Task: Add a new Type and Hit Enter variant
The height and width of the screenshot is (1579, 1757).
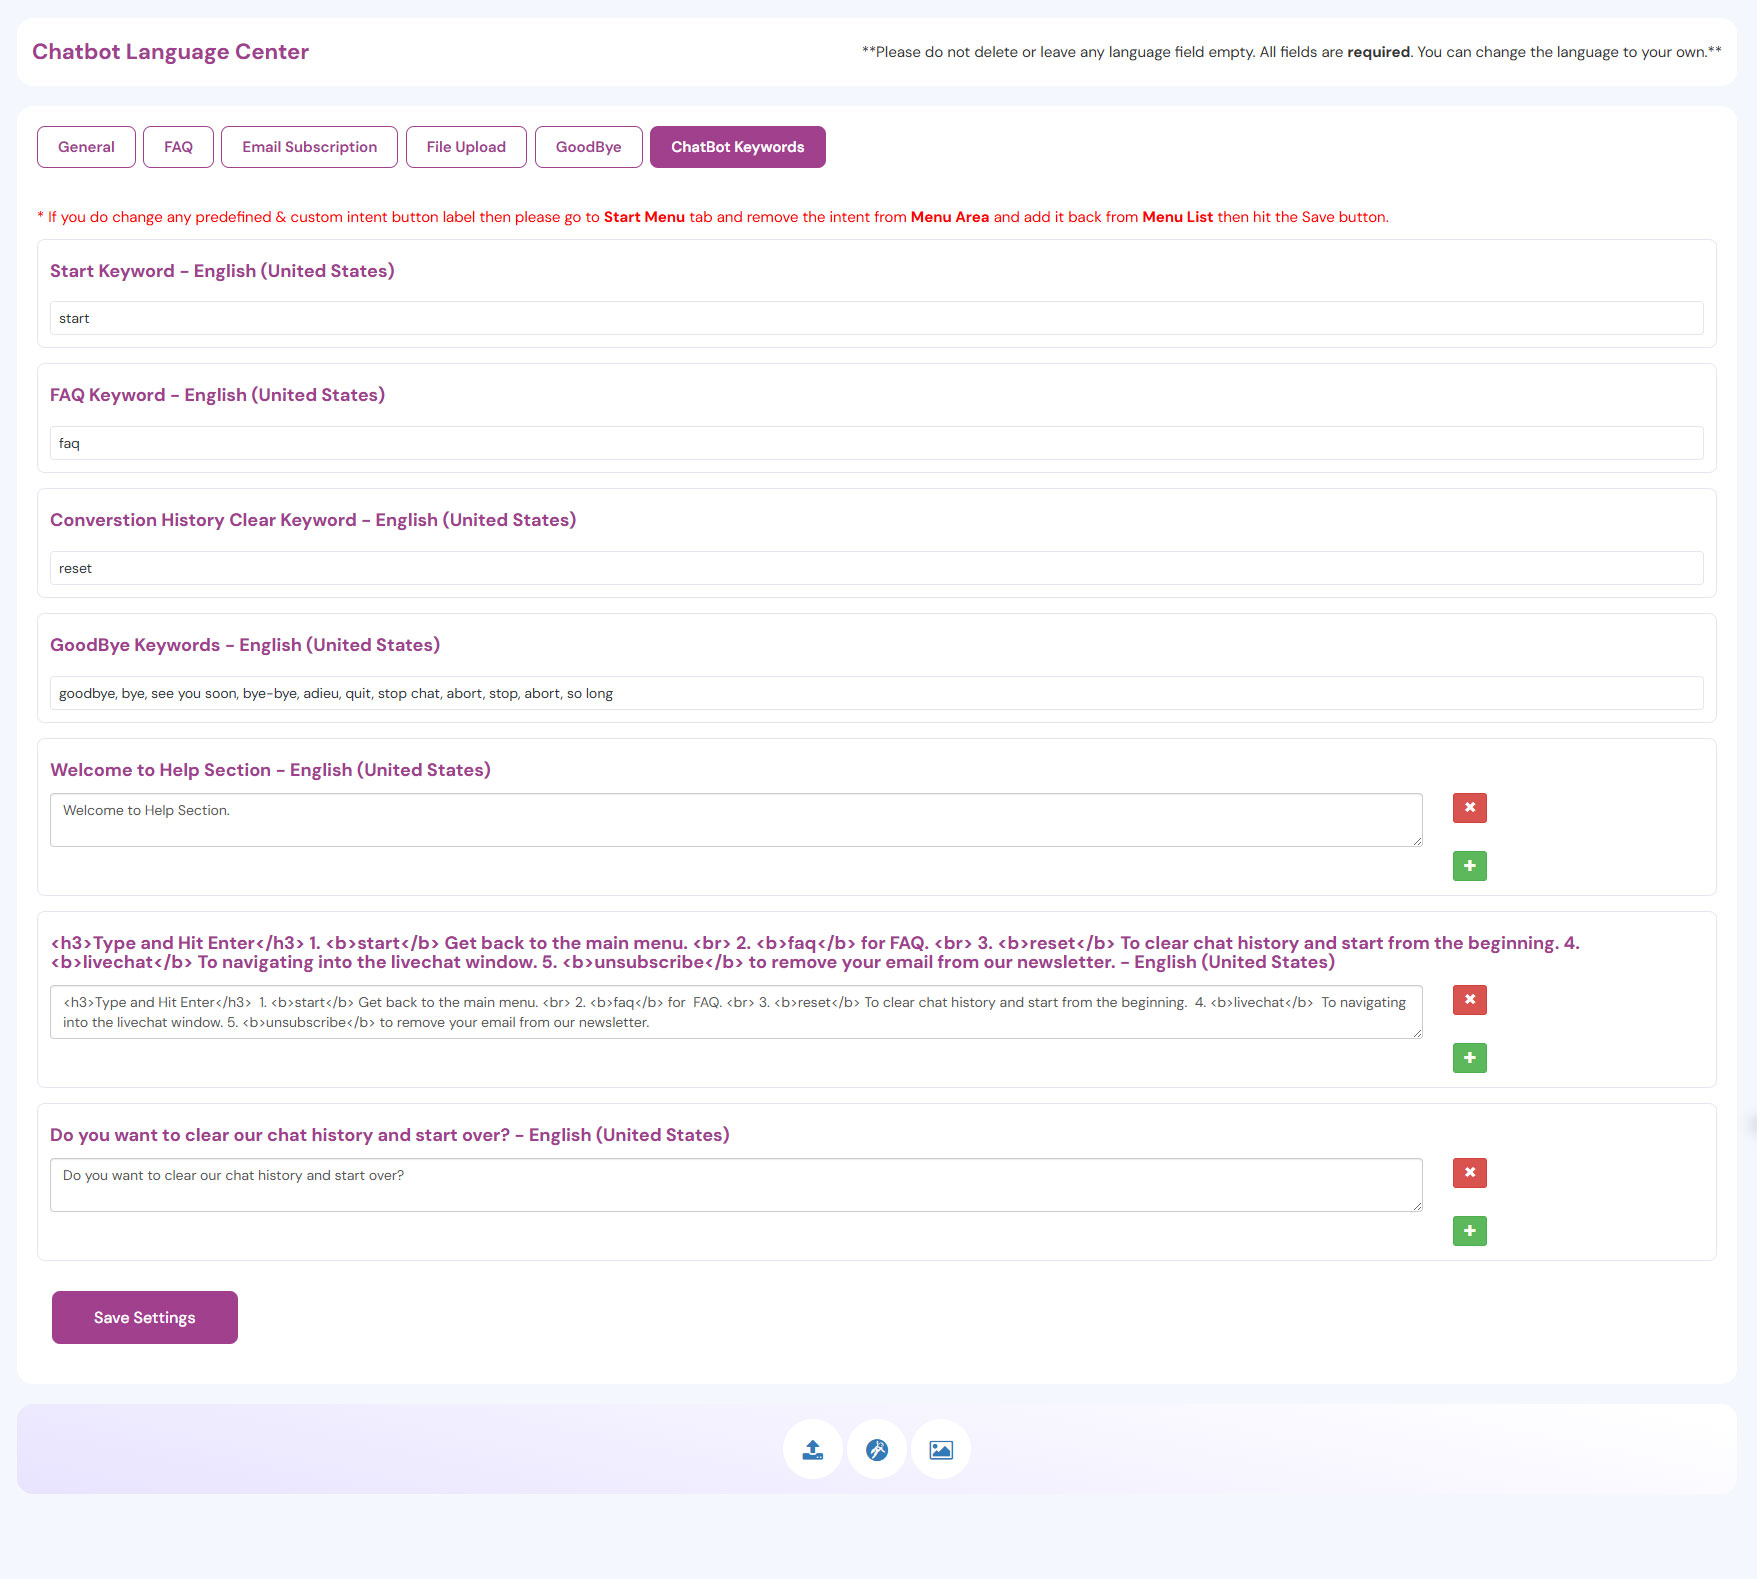Action: click(1469, 1058)
